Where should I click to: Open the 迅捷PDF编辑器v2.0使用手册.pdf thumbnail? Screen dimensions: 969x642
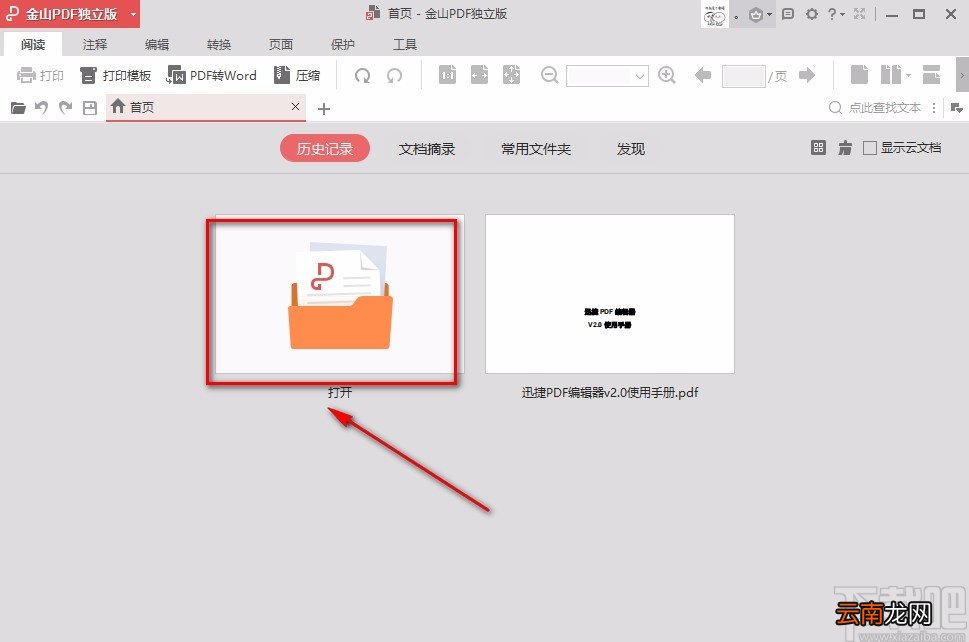[x=610, y=294]
